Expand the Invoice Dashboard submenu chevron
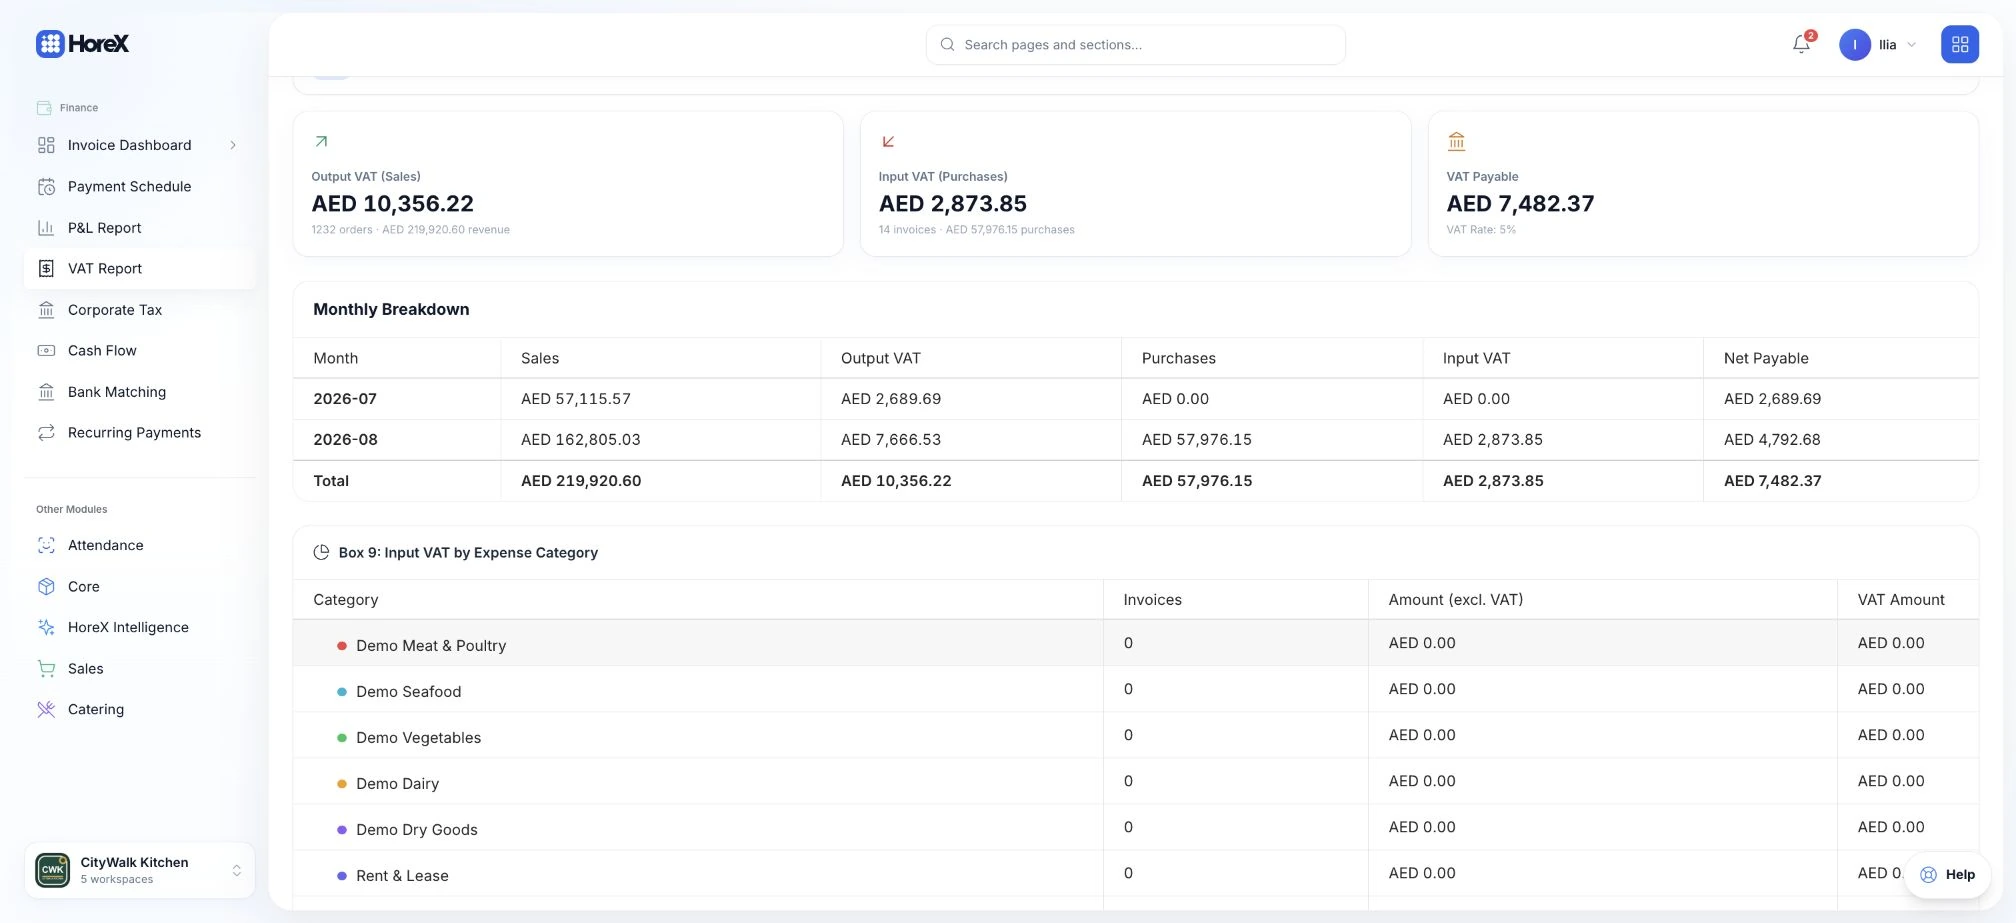 coord(233,146)
